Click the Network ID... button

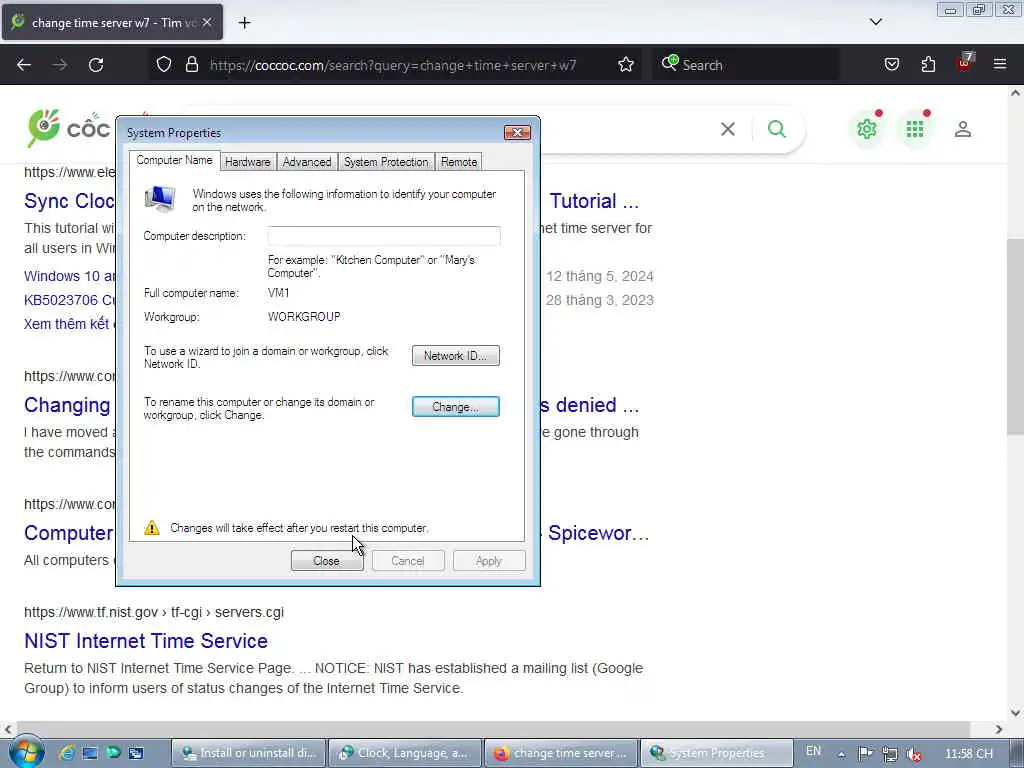coord(456,355)
